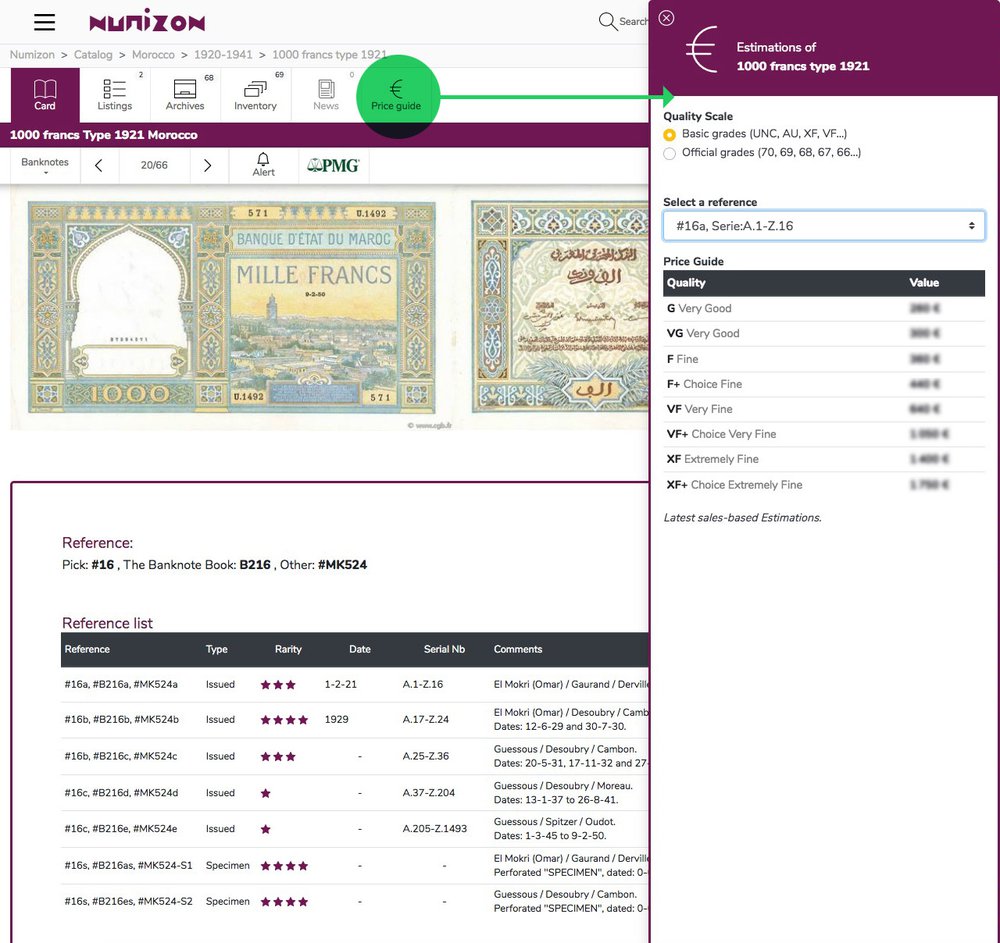Close the Estimations panel
This screenshot has width=1000, height=943.
pyautogui.click(x=666, y=18)
